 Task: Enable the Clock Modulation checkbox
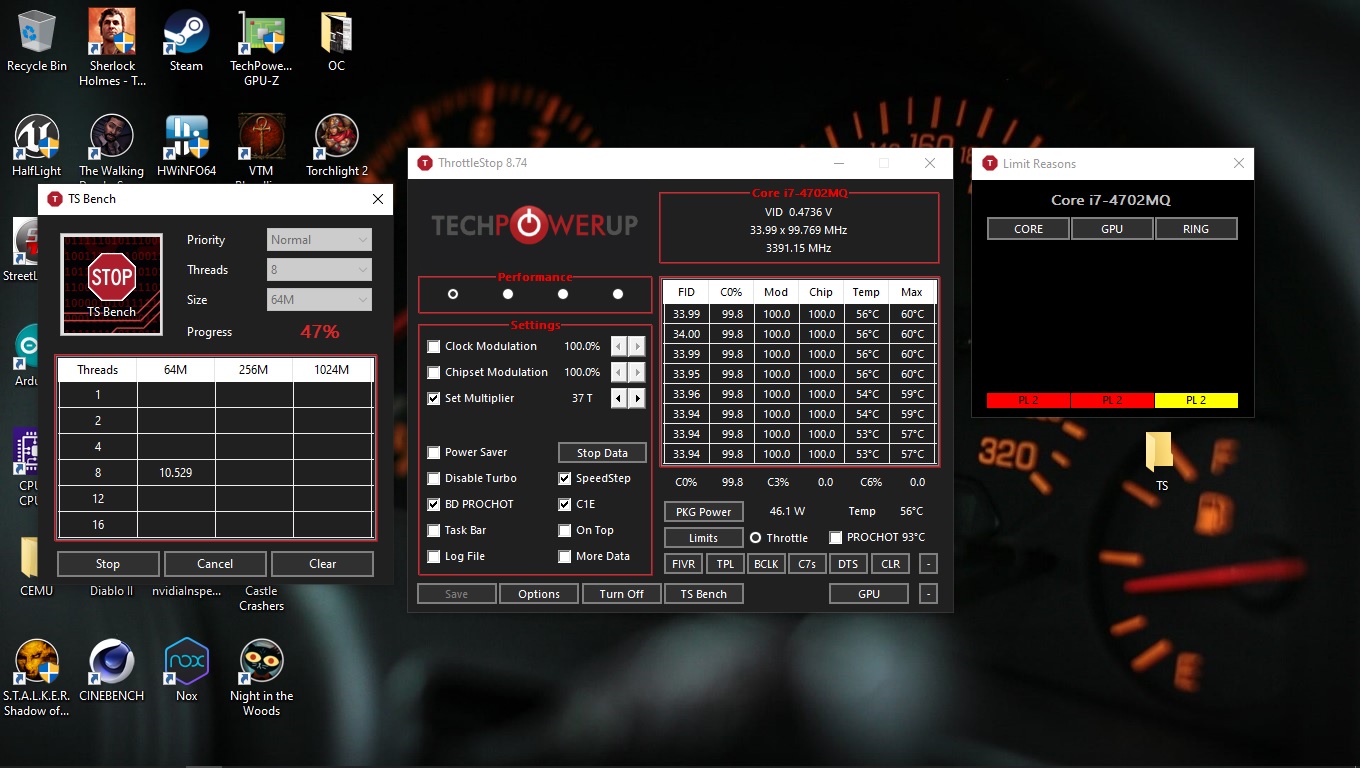tap(434, 347)
